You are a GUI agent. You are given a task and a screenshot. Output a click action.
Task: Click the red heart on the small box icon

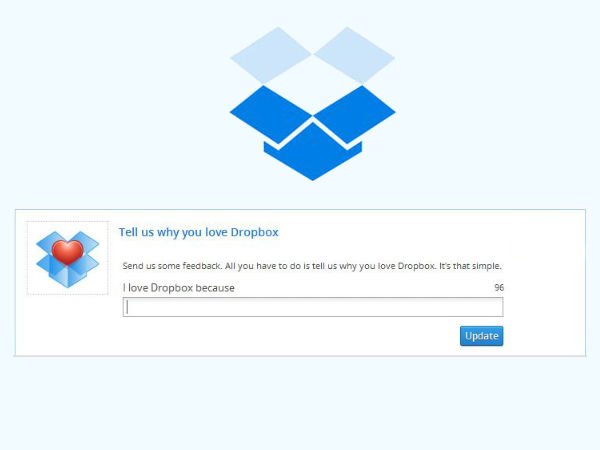pos(68,252)
